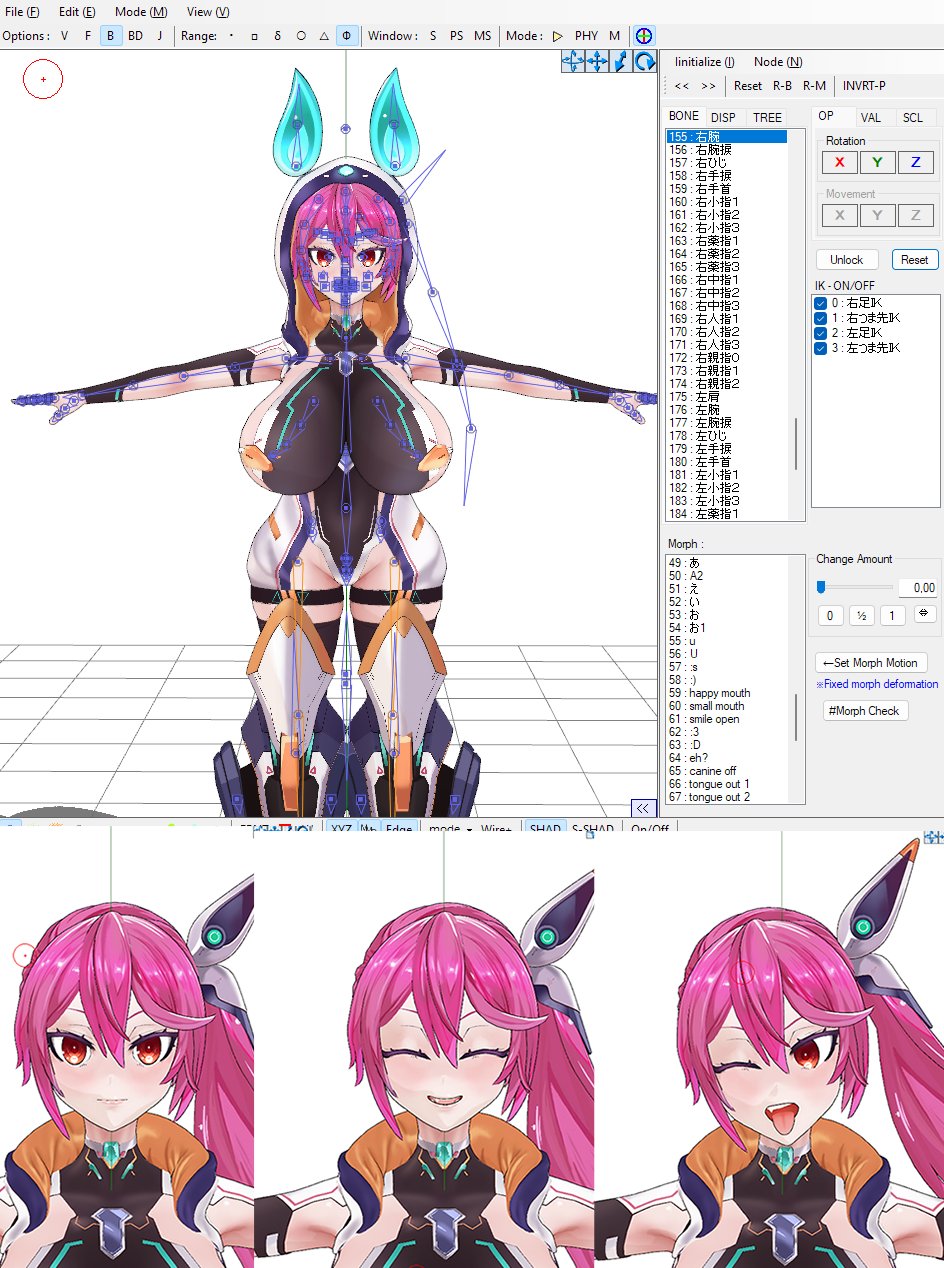Switch to the TREE tab
This screenshot has width=944, height=1268.
[x=767, y=118]
